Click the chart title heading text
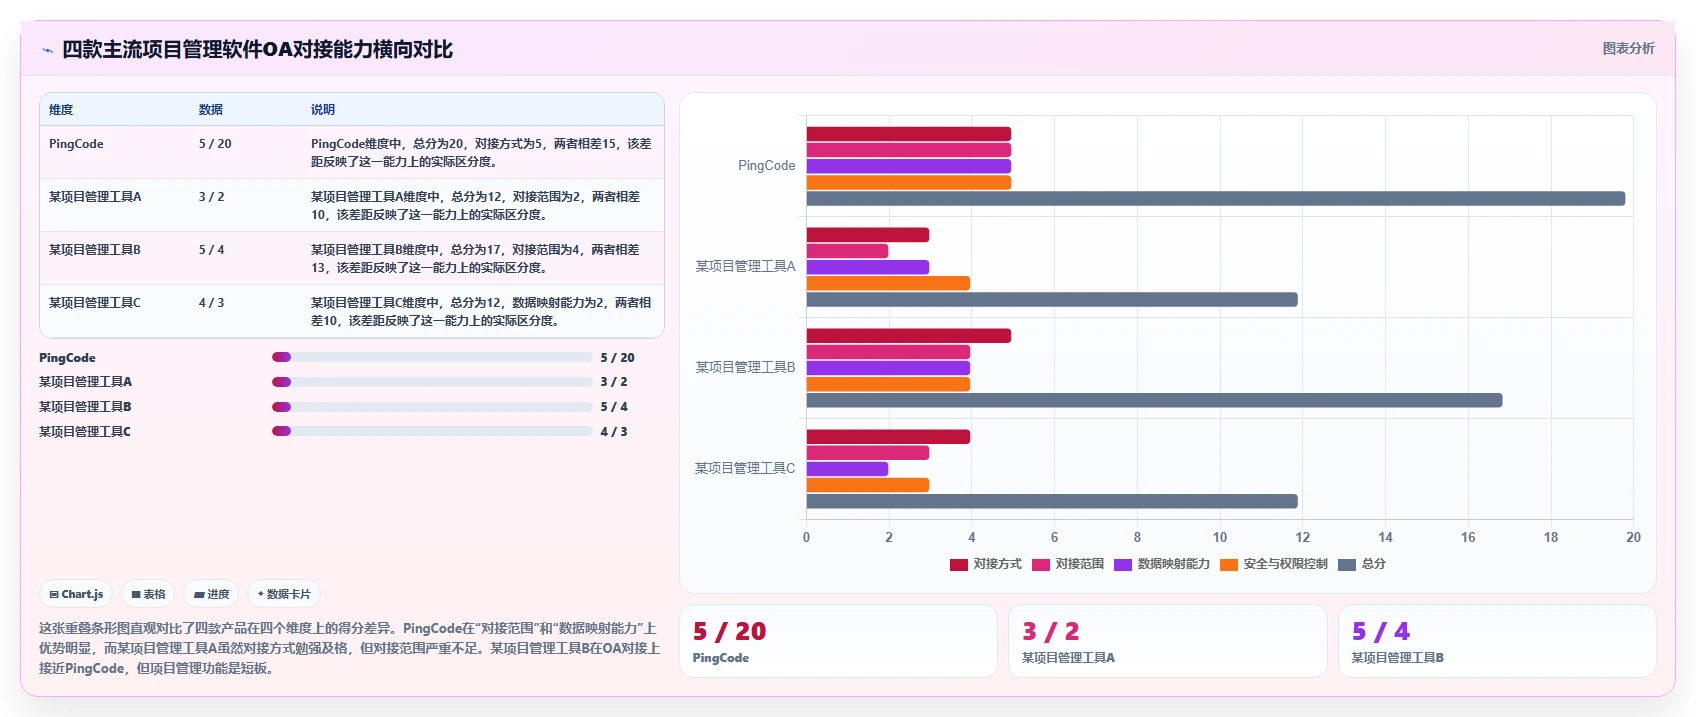The image size is (1696, 717). (x=258, y=50)
